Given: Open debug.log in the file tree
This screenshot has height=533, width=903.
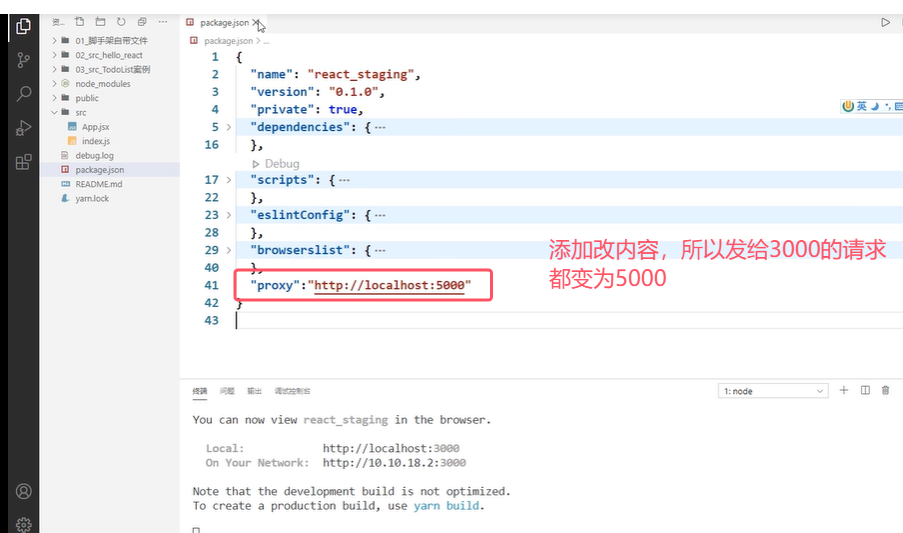Looking at the screenshot, I should [x=94, y=155].
